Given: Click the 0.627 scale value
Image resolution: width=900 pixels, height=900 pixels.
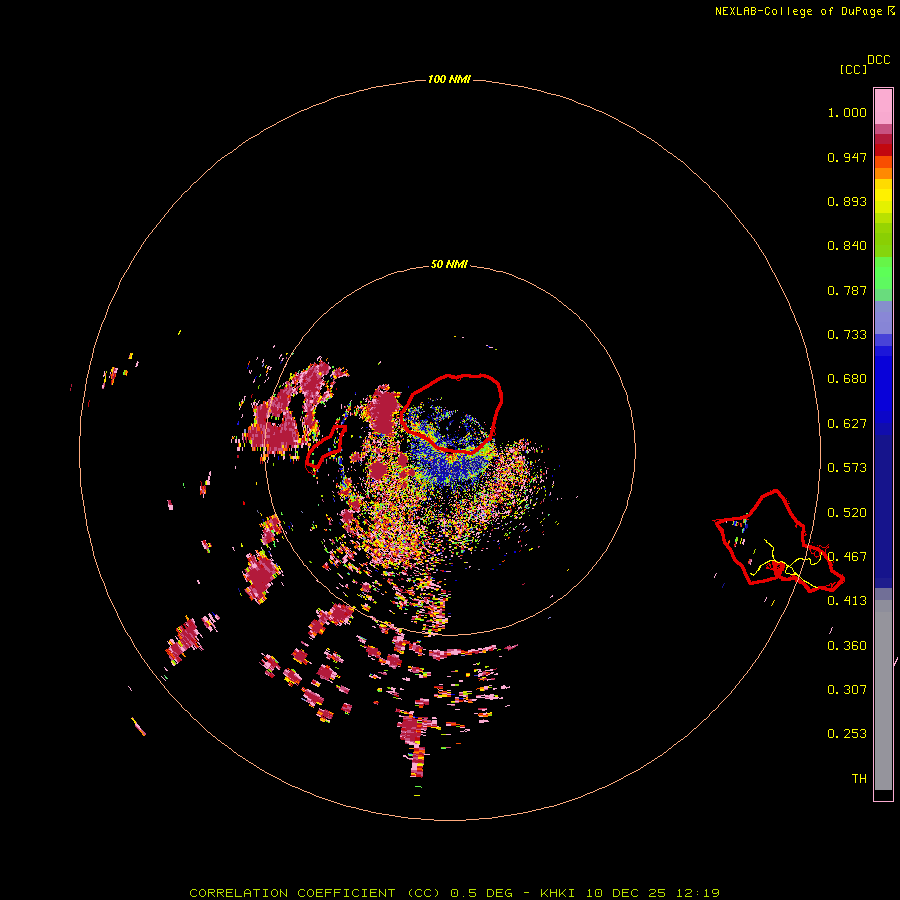Looking at the screenshot, I should coord(847,424).
